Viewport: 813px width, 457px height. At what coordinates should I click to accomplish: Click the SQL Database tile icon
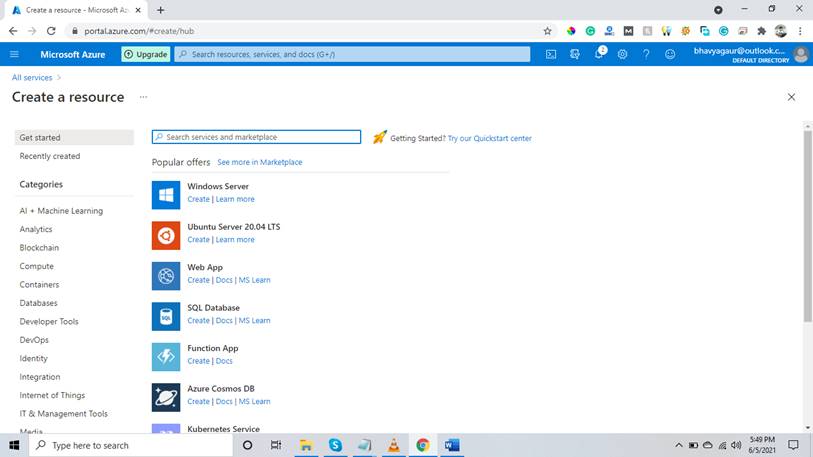166,316
